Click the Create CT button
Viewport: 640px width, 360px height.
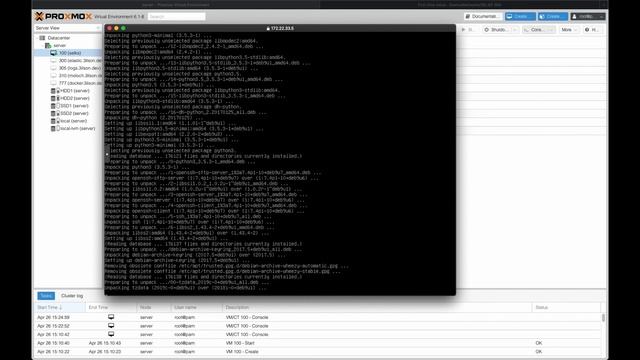pyautogui.click(x=553, y=16)
